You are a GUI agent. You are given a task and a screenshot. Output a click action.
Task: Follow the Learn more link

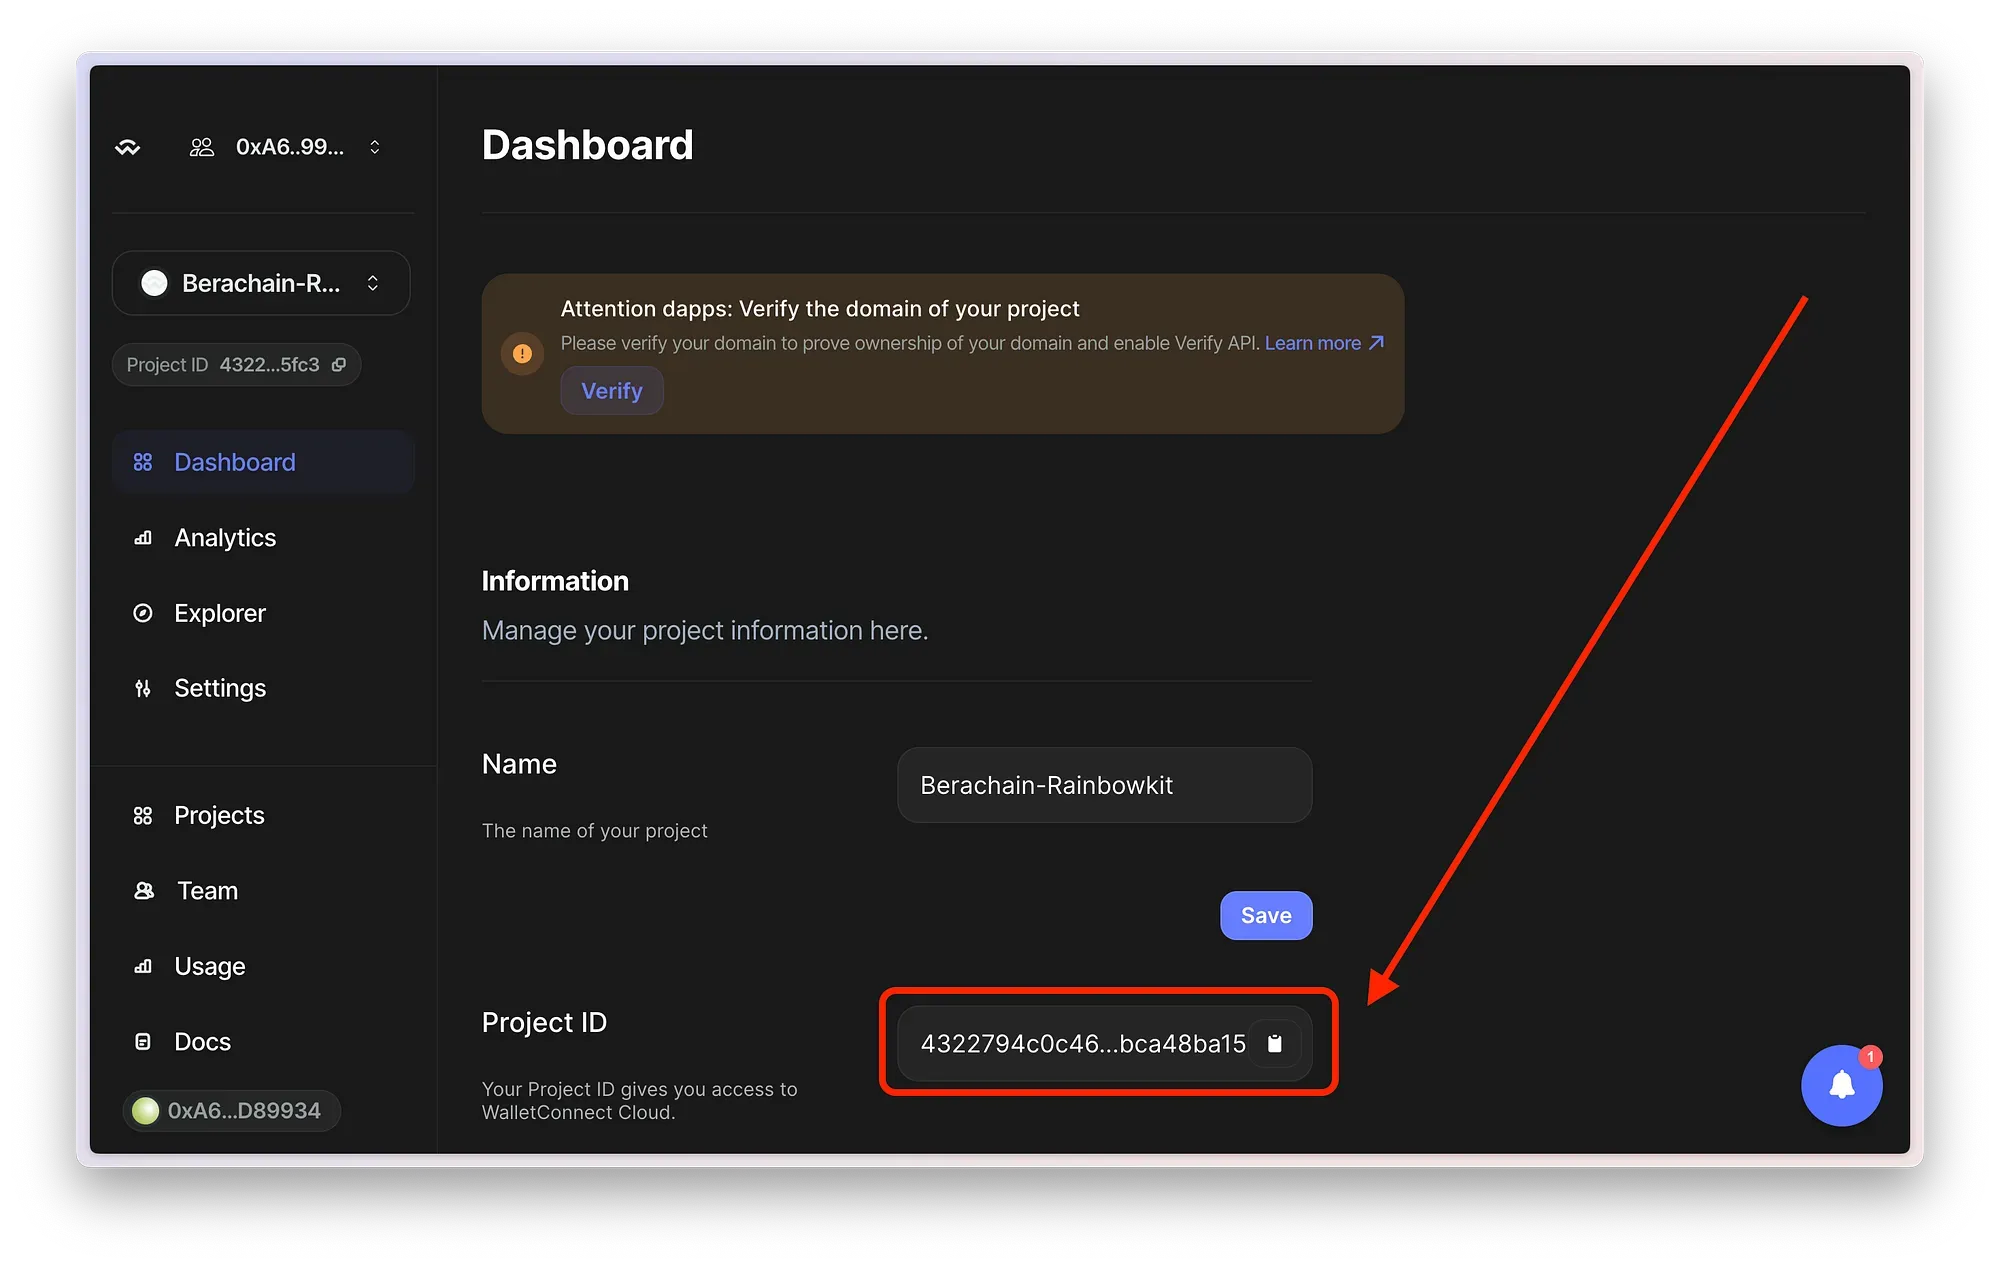click(1324, 343)
